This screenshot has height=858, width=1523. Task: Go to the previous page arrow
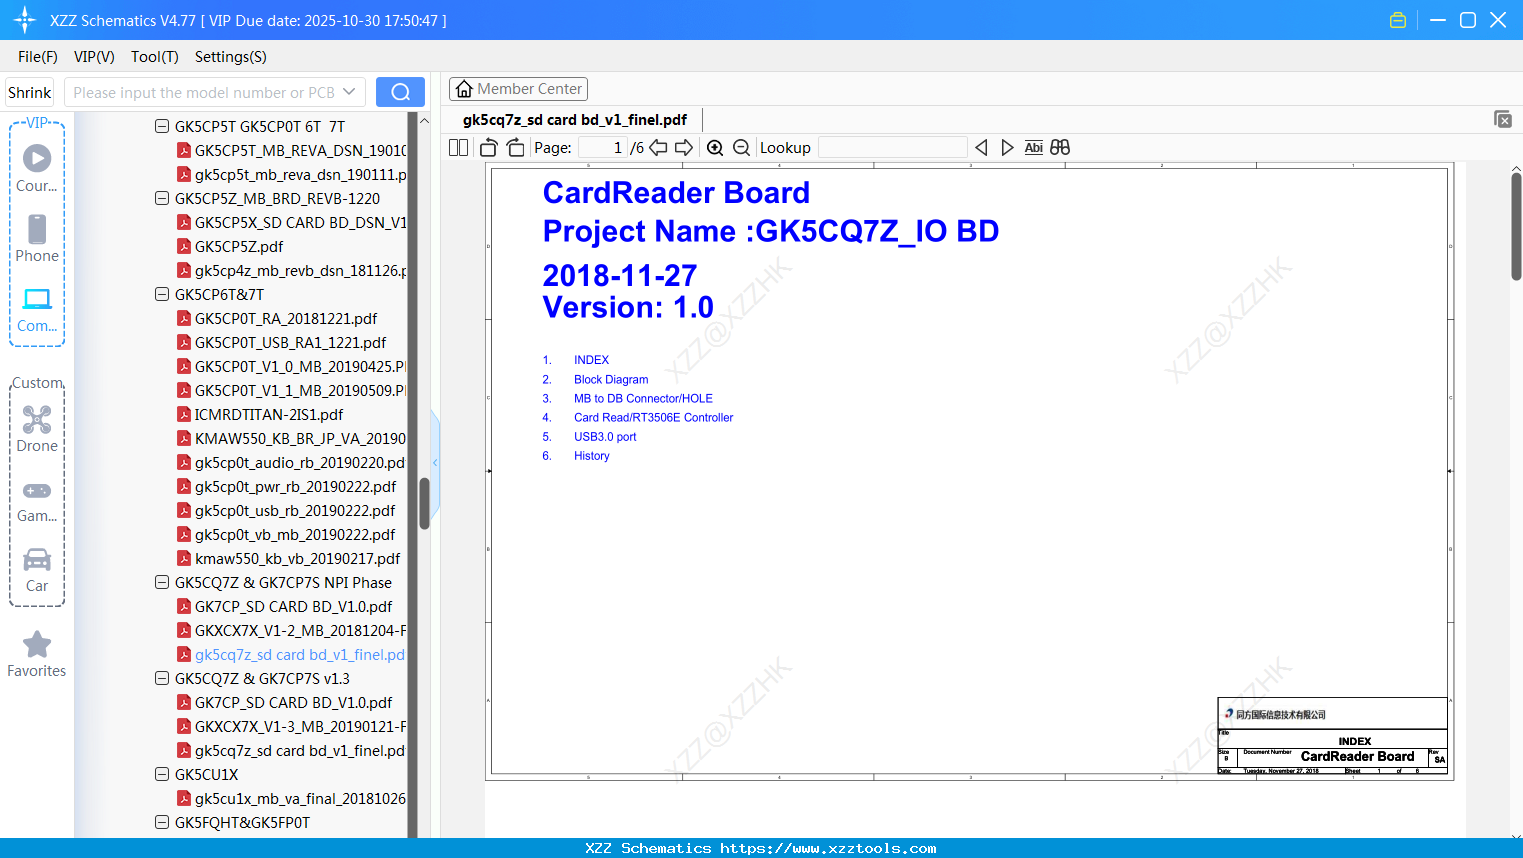click(658, 147)
